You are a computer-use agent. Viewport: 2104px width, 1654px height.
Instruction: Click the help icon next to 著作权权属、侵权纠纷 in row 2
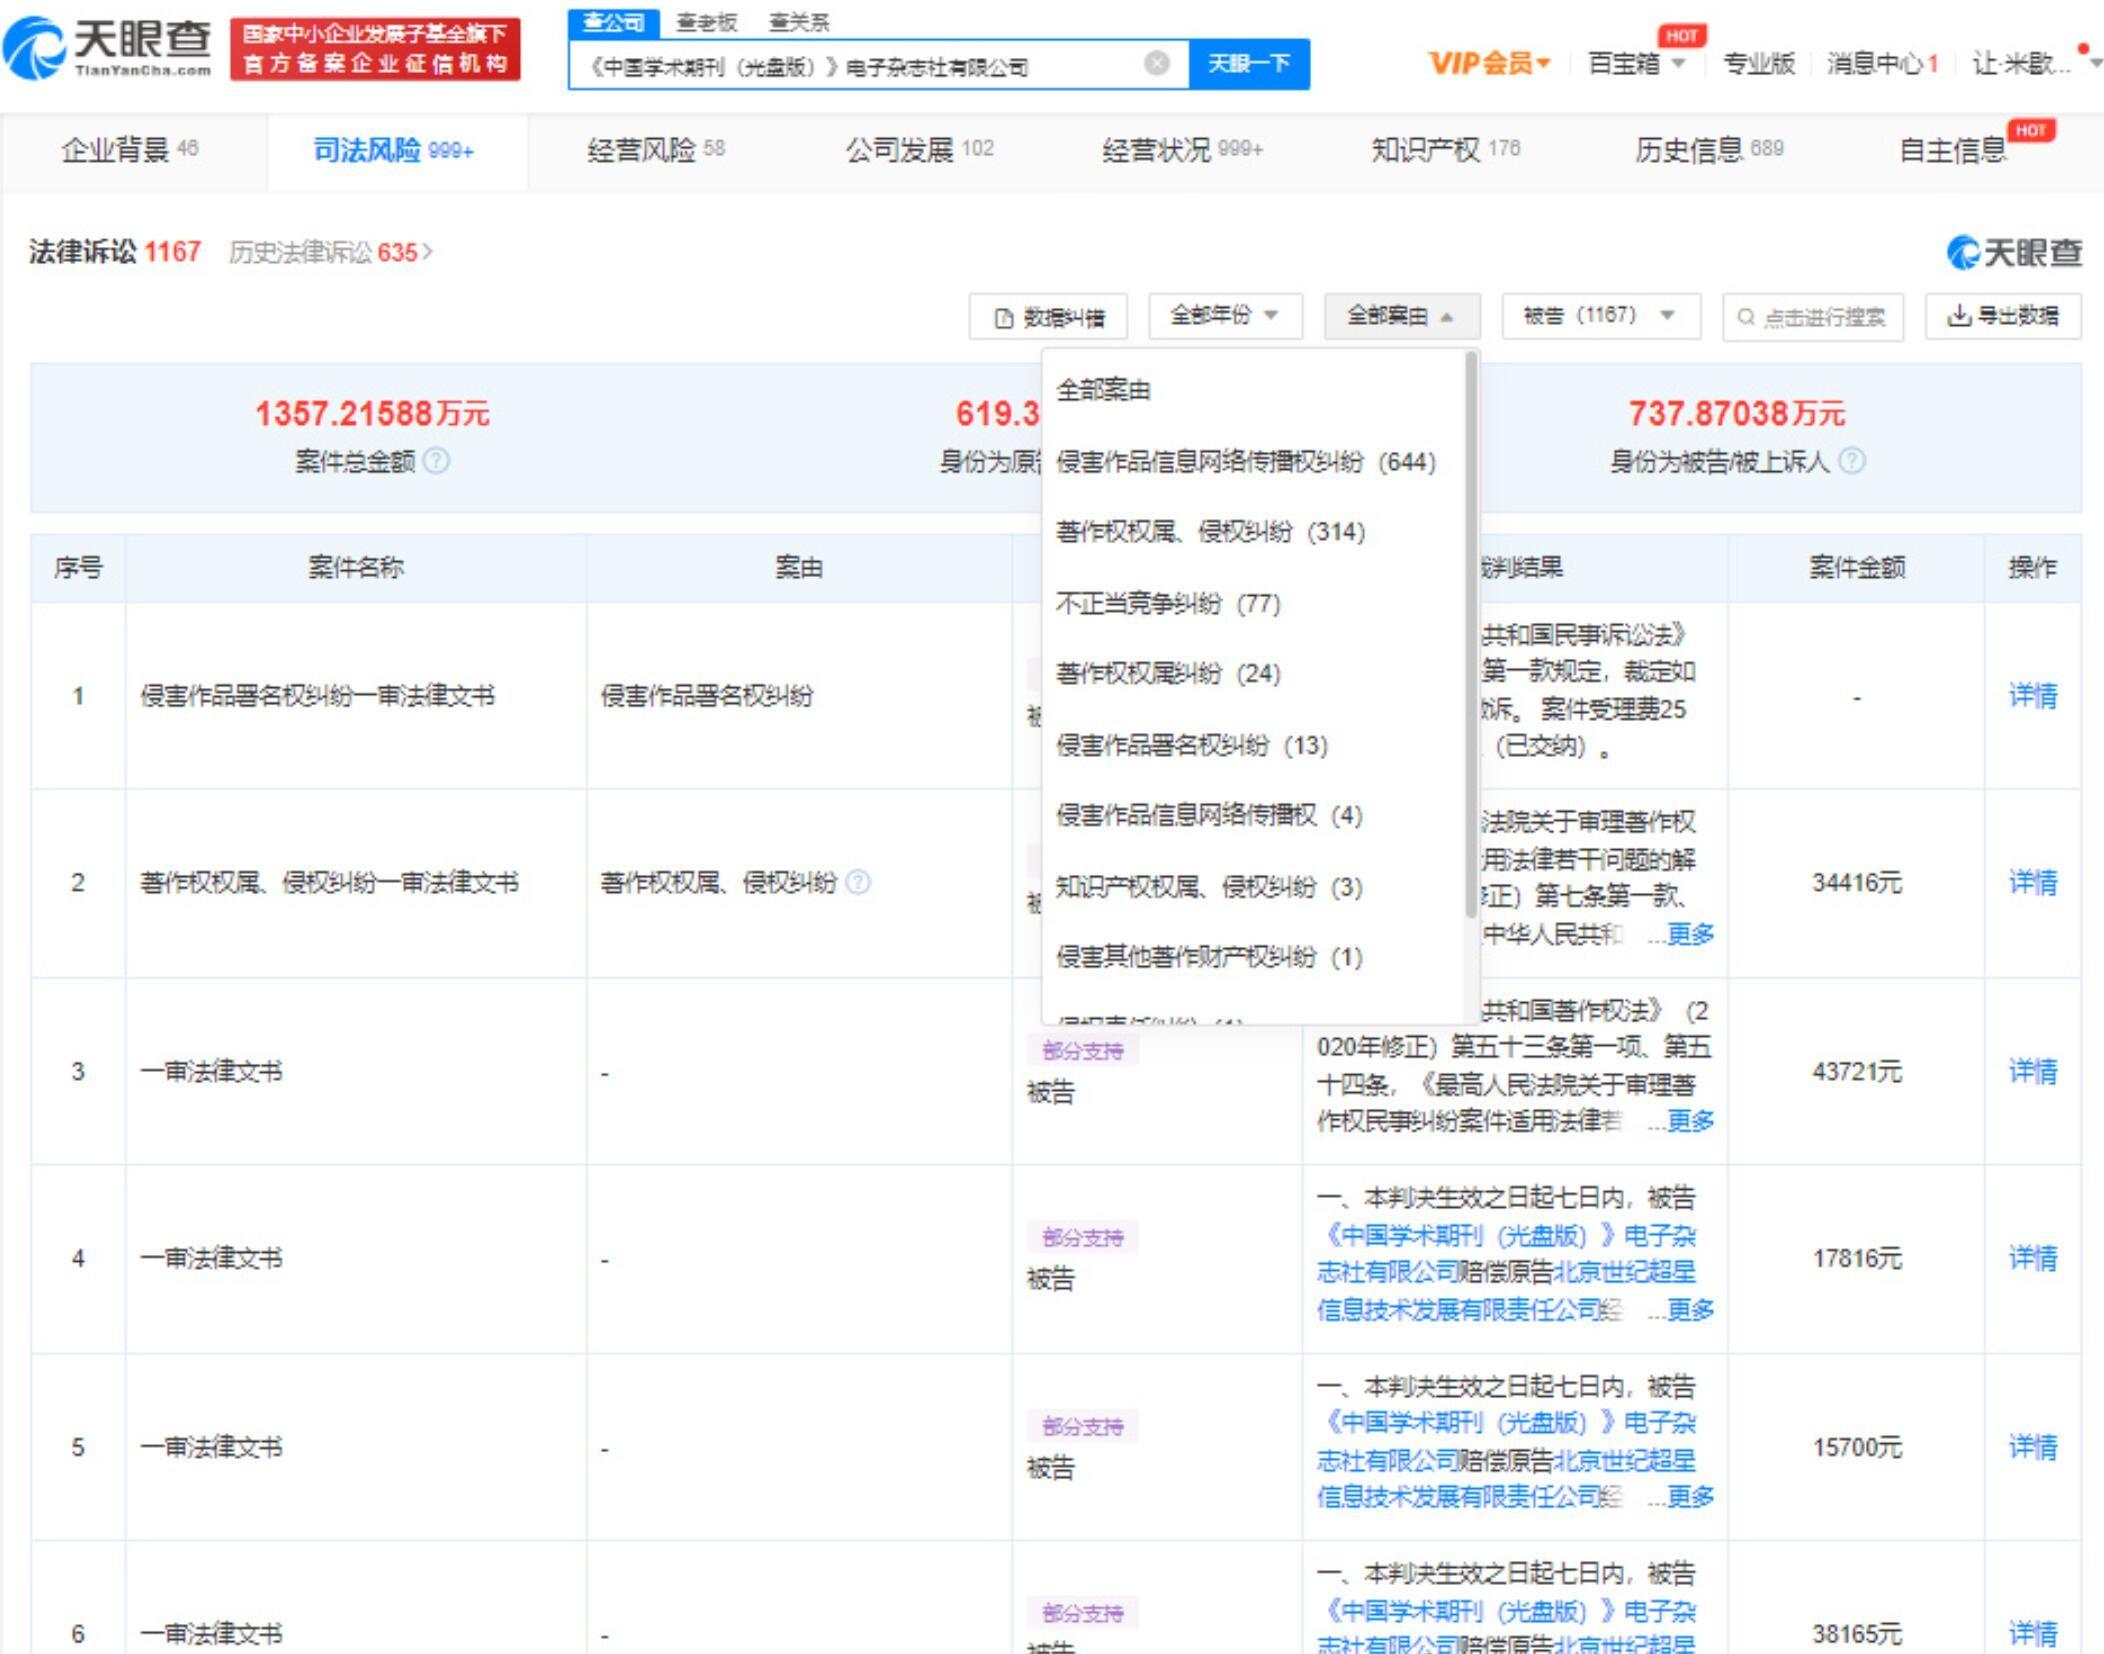858,882
